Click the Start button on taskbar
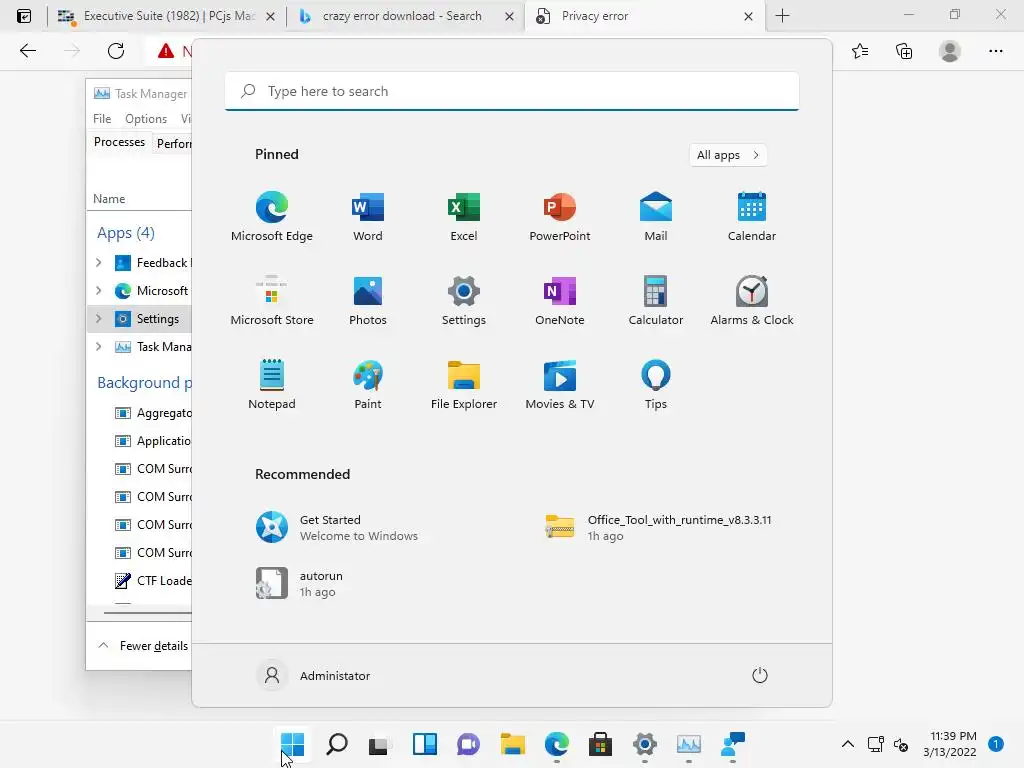The height and width of the screenshot is (768, 1024). point(293,744)
